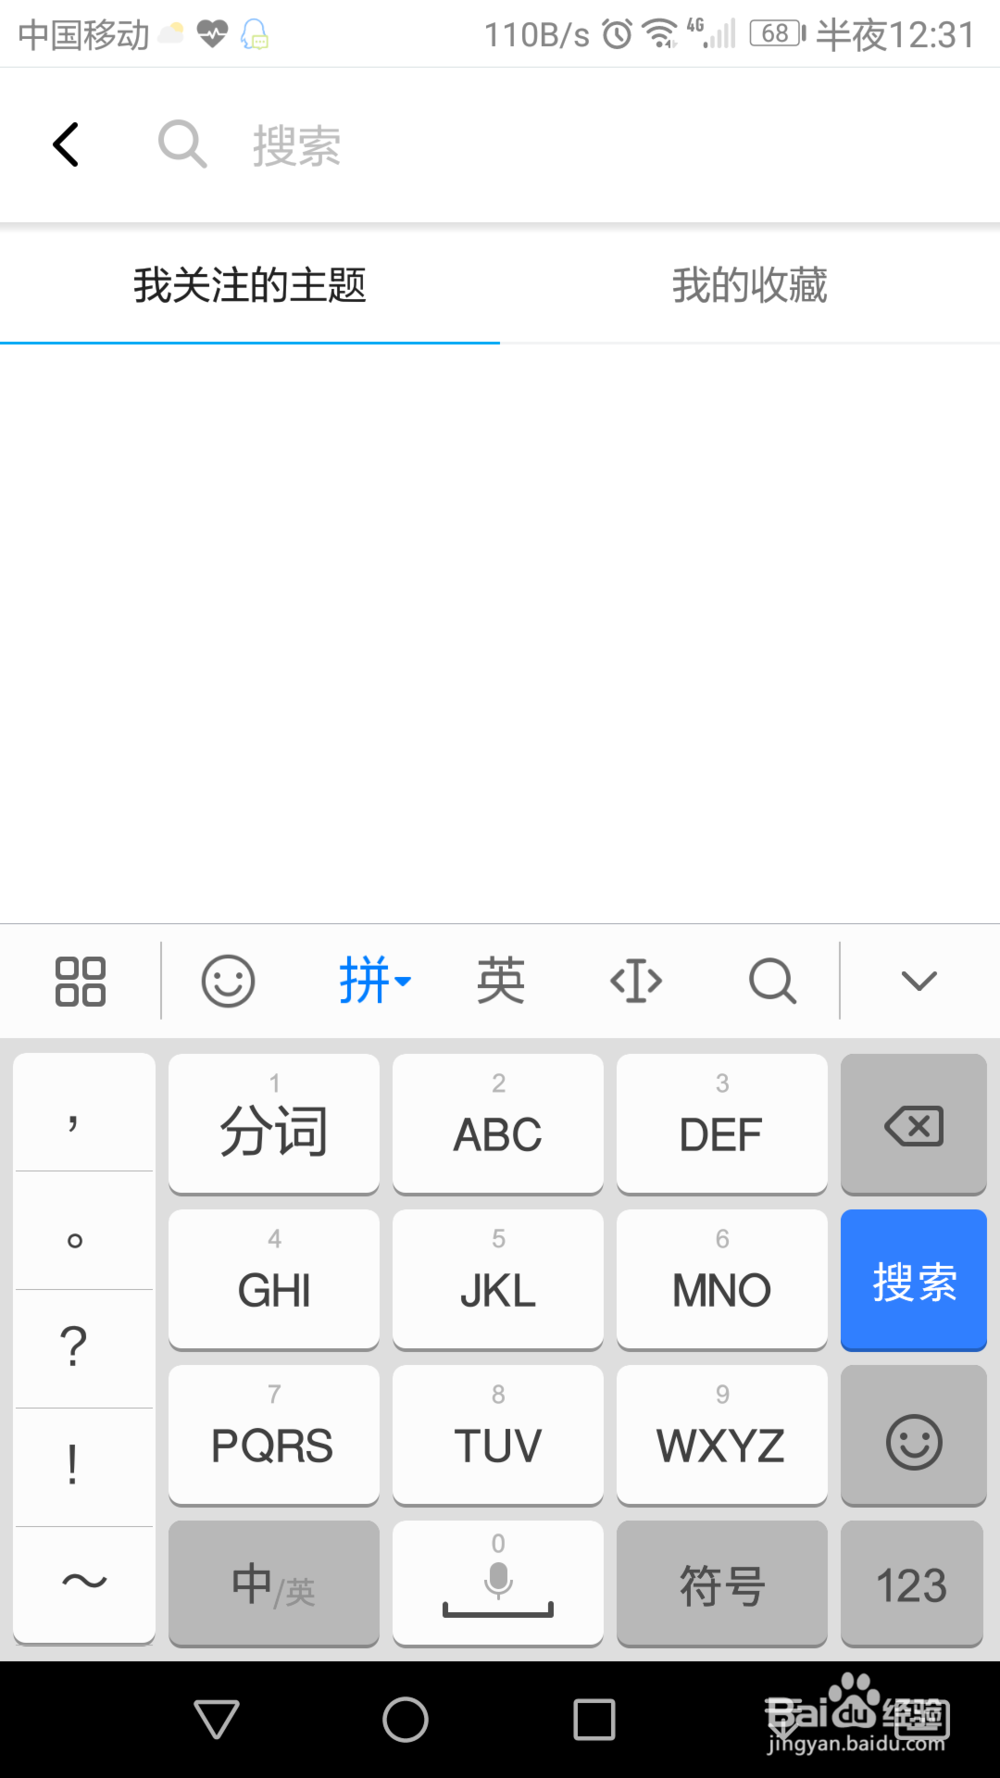The image size is (1000, 1778).
Task: Select 我关注的主题 tab
Action: coord(250,286)
